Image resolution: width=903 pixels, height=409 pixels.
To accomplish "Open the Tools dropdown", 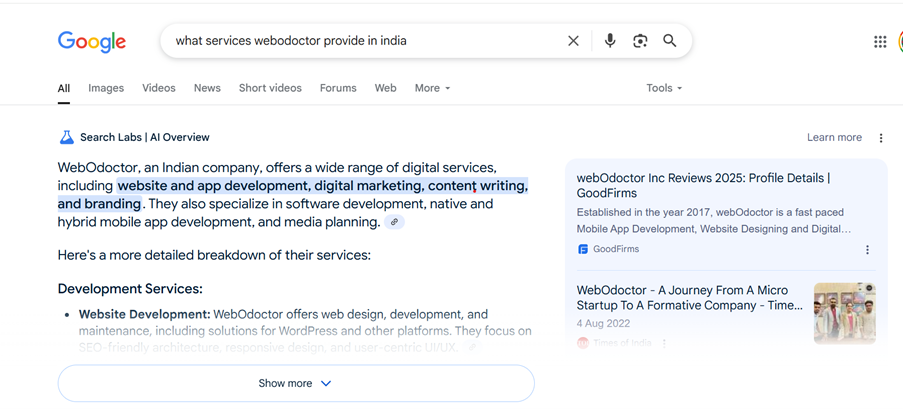I will (664, 88).
